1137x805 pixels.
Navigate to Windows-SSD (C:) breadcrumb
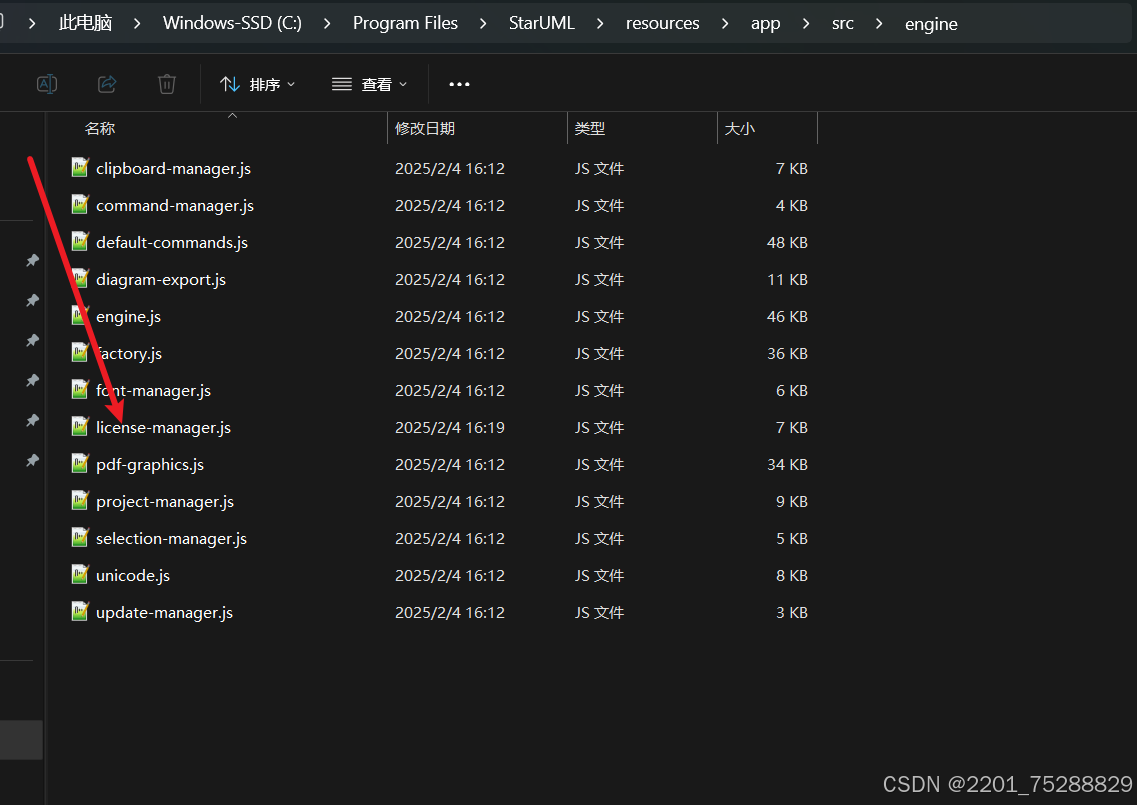click(x=232, y=23)
